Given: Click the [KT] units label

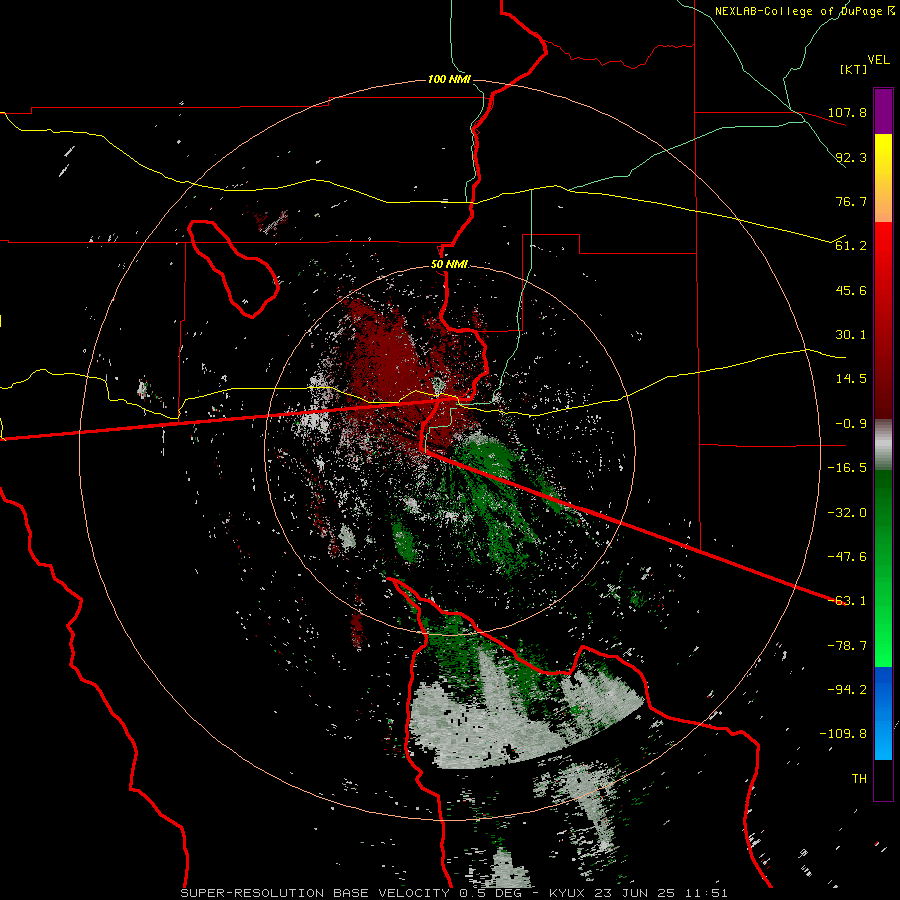Looking at the screenshot, I should 854,69.
